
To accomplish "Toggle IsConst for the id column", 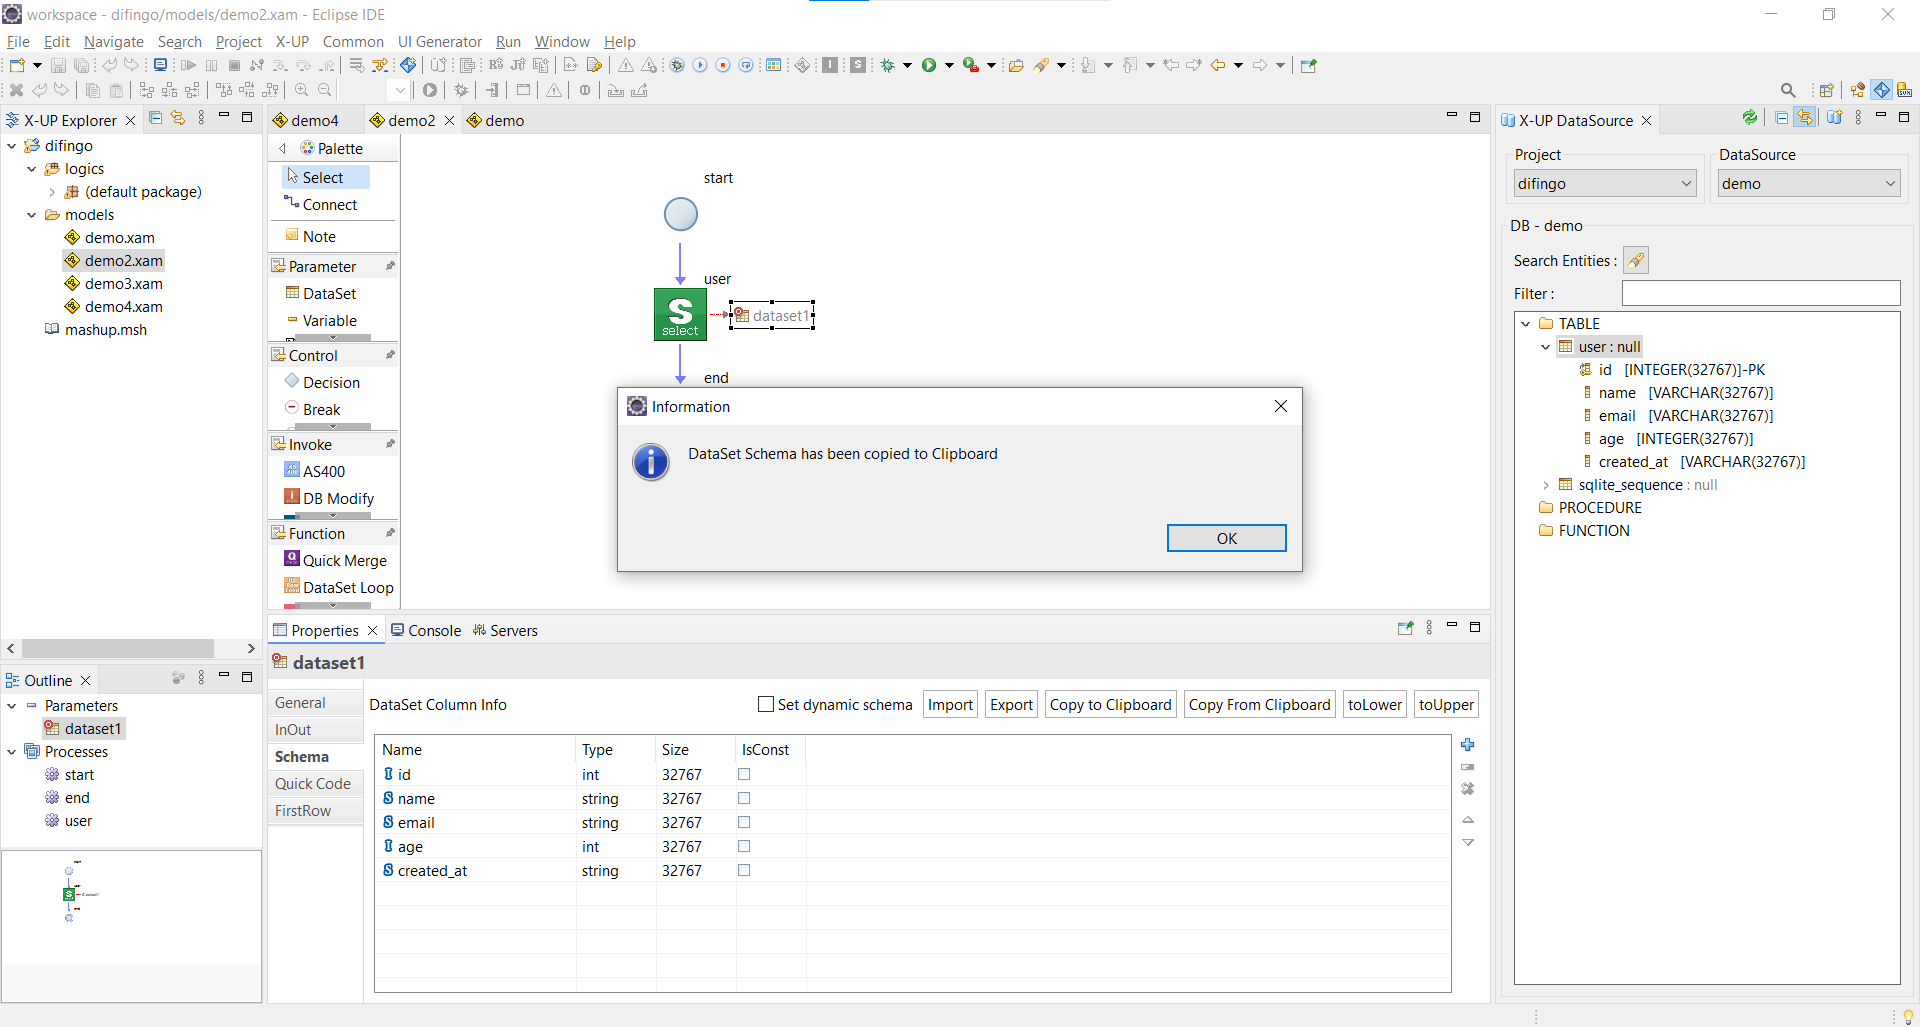I will (744, 775).
